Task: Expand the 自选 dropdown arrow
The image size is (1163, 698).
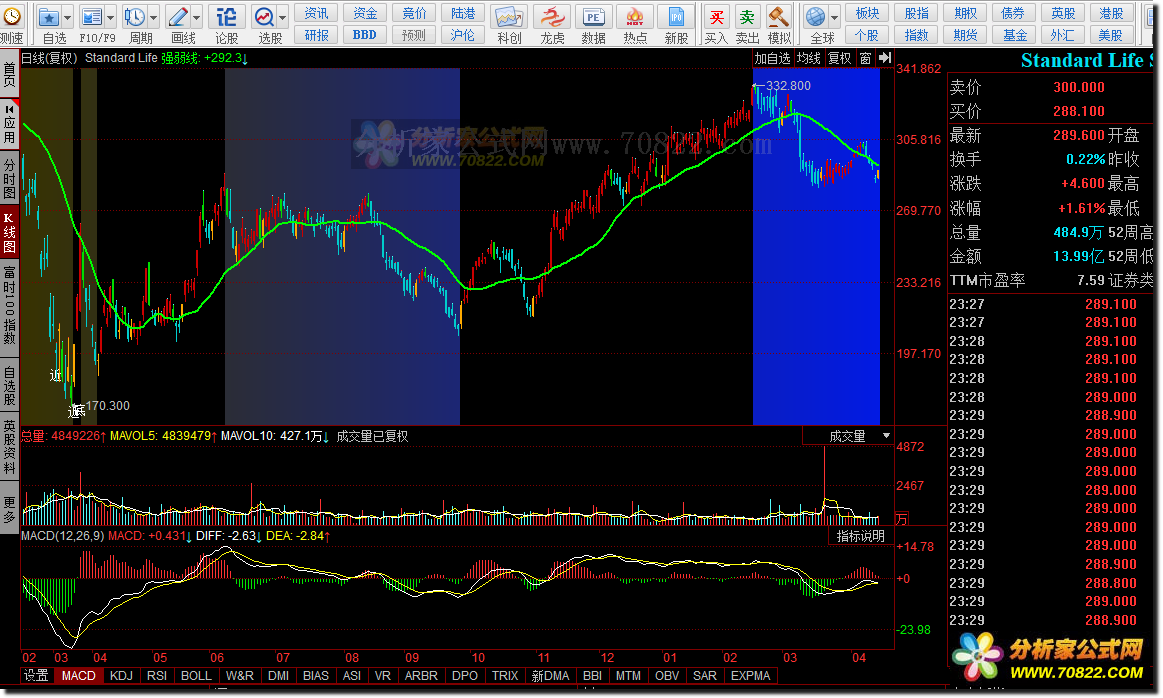Action: pos(67,16)
